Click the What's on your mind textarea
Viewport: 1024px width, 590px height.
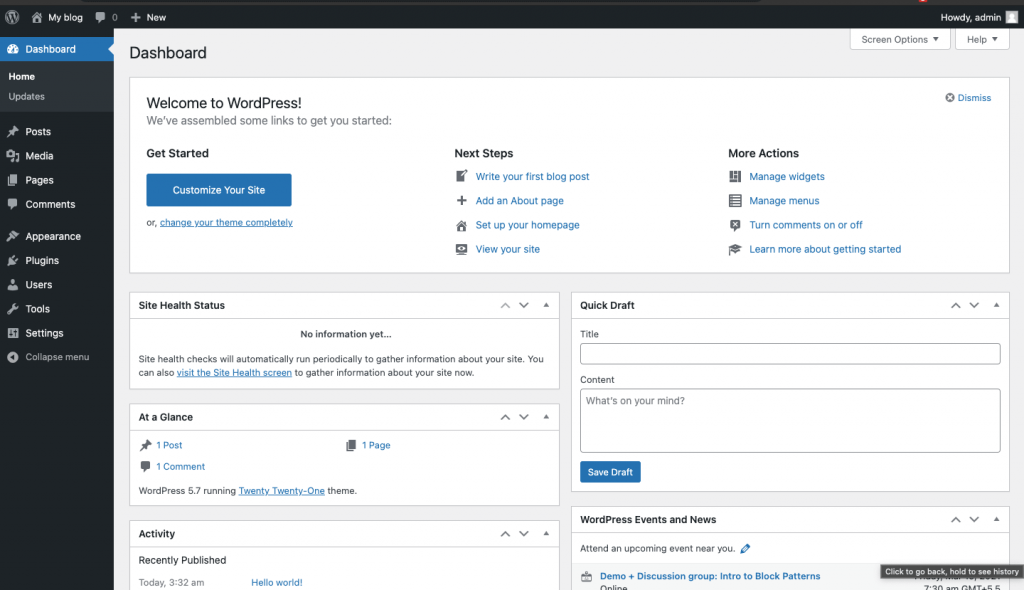(x=790, y=421)
